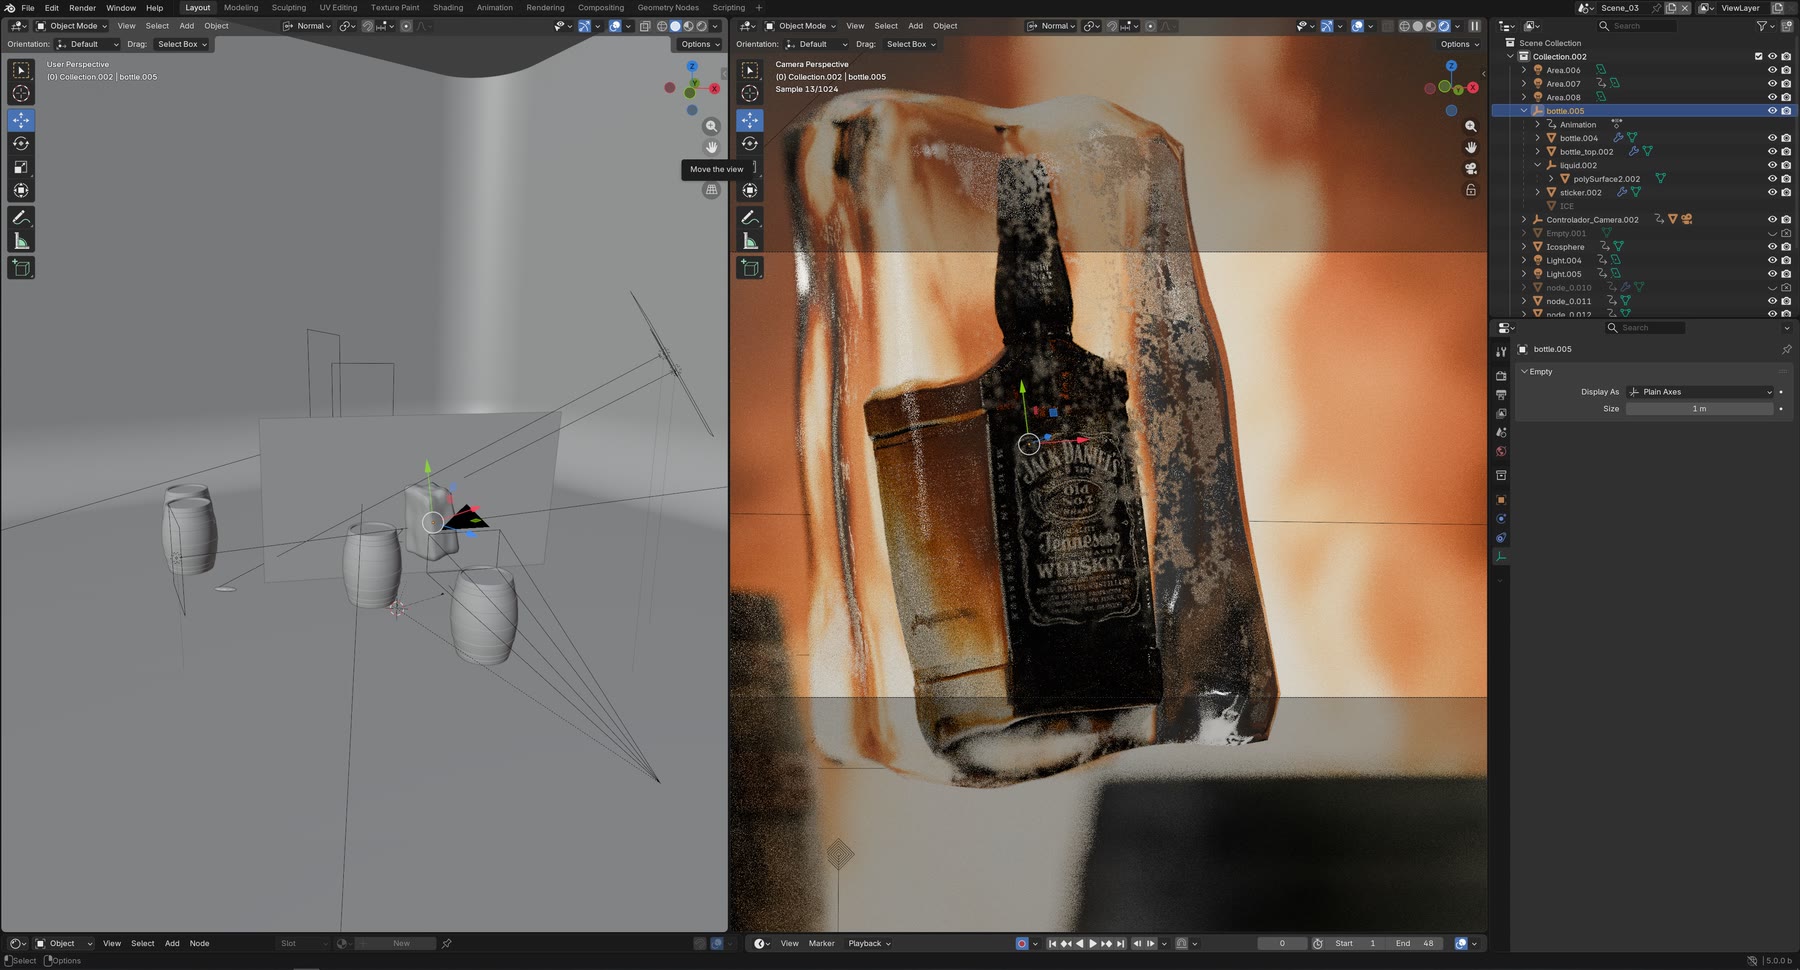Select the Move tool in Camera Perspective viewport
The width and height of the screenshot is (1800, 970).
750,120
